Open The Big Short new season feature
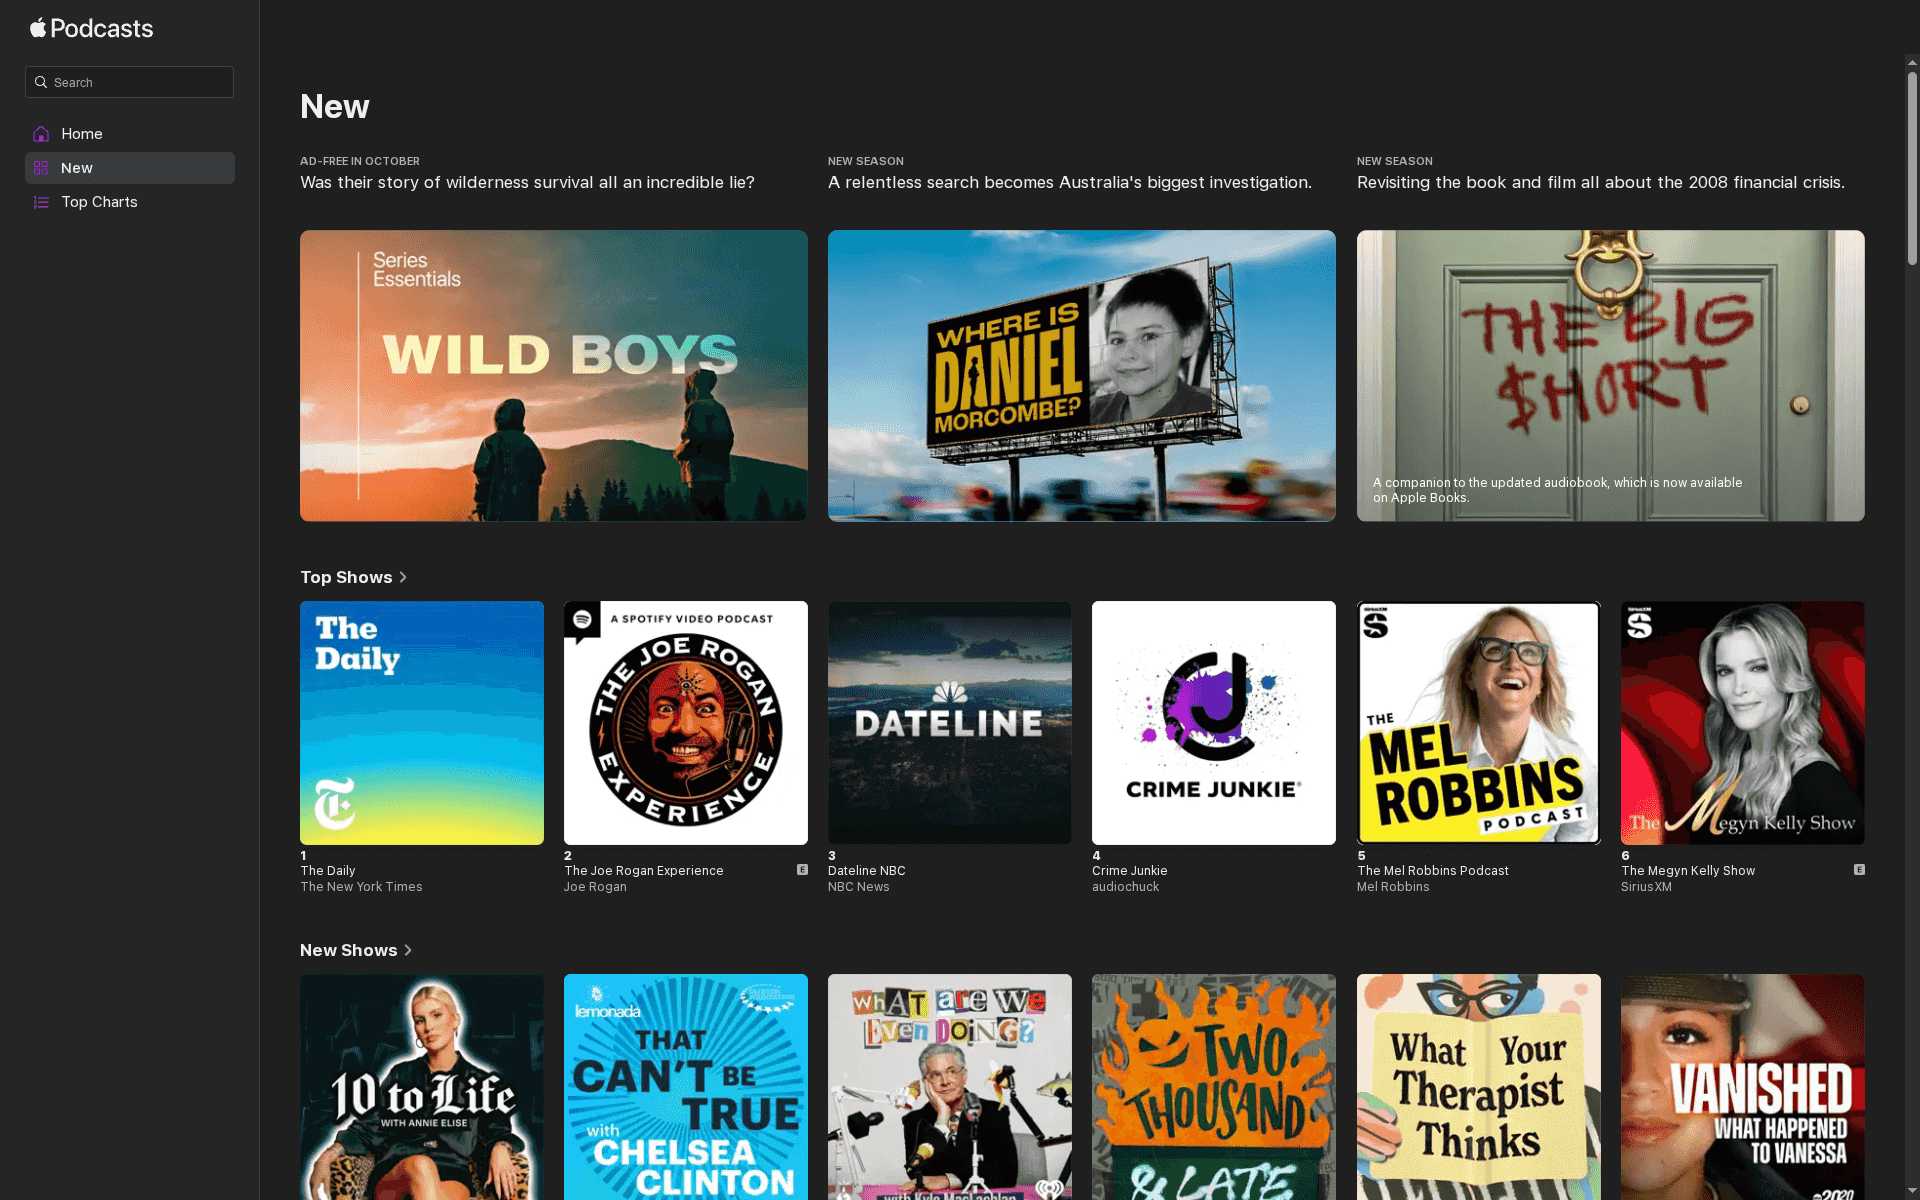The width and height of the screenshot is (1920, 1200). coord(1610,375)
